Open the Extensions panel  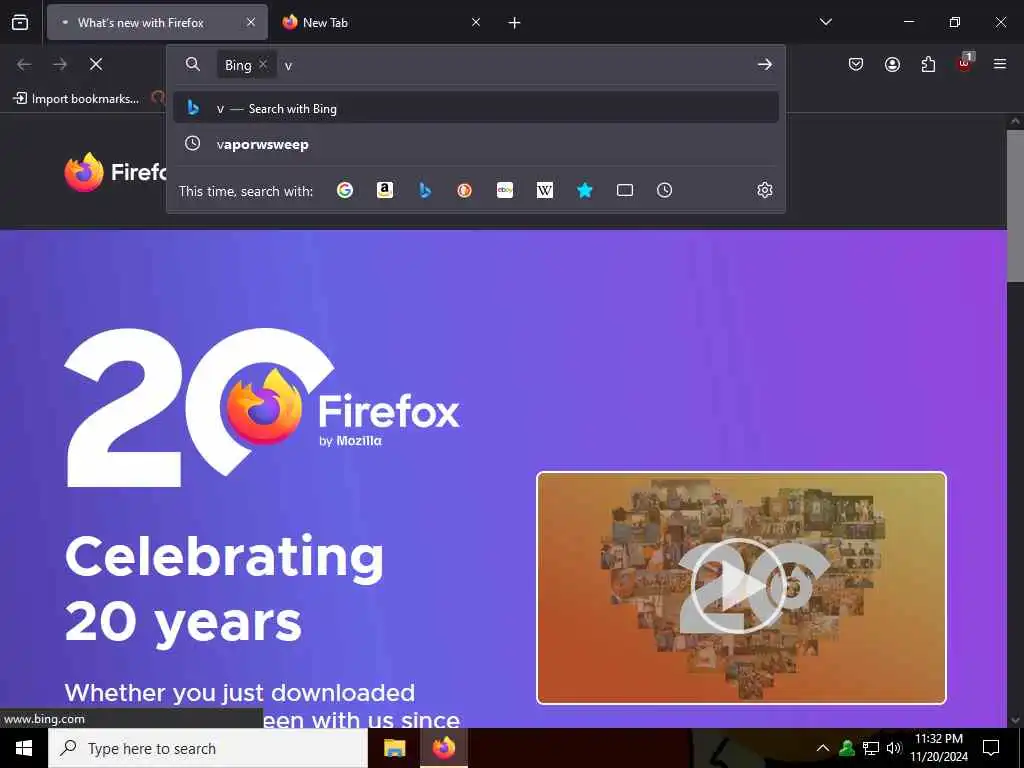point(928,64)
